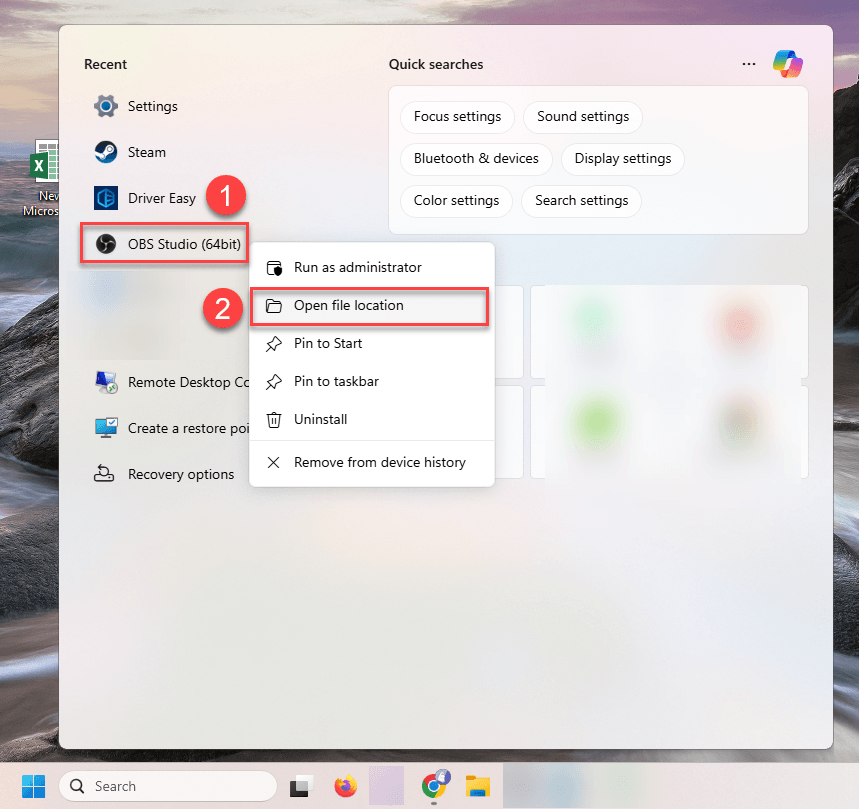
Task: Choose Pin to Start
Action: point(372,343)
